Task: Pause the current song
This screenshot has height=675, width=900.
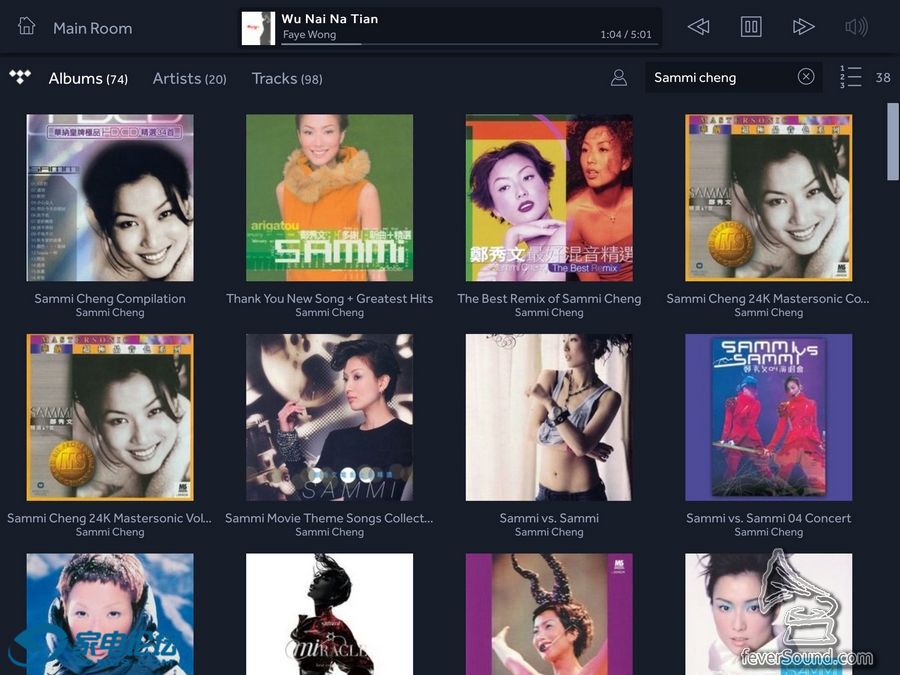Action: (x=751, y=27)
